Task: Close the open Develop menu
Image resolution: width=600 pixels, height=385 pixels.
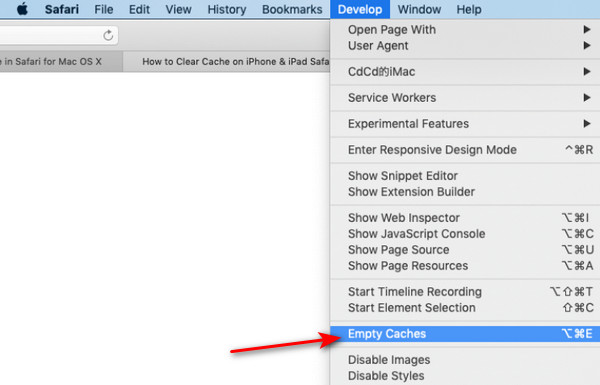Action: click(360, 9)
